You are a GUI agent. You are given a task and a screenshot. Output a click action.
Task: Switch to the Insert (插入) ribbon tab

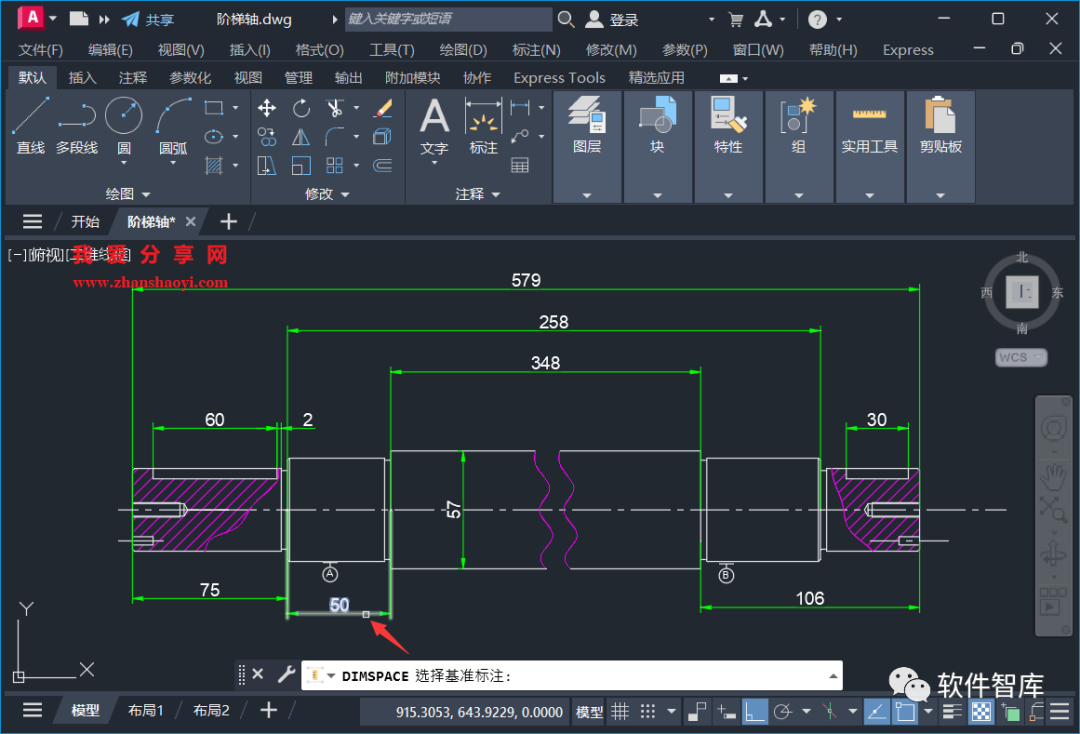pyautogui.click(x=82, y=78)
